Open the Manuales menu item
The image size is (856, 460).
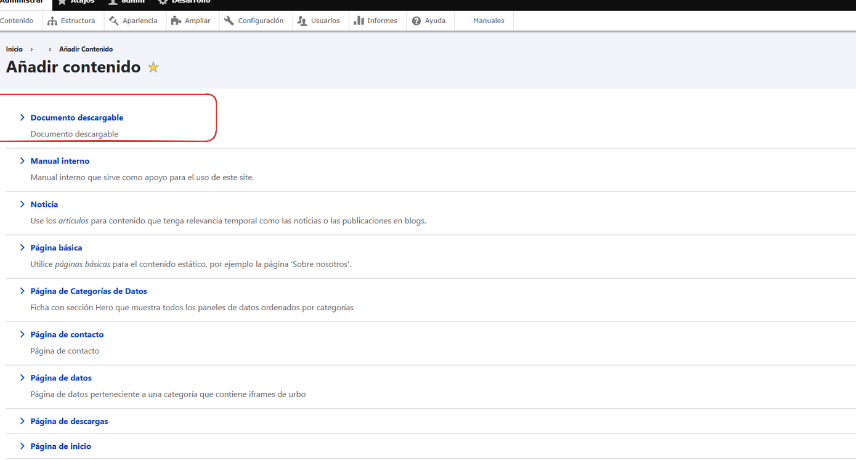pos(488,21)
